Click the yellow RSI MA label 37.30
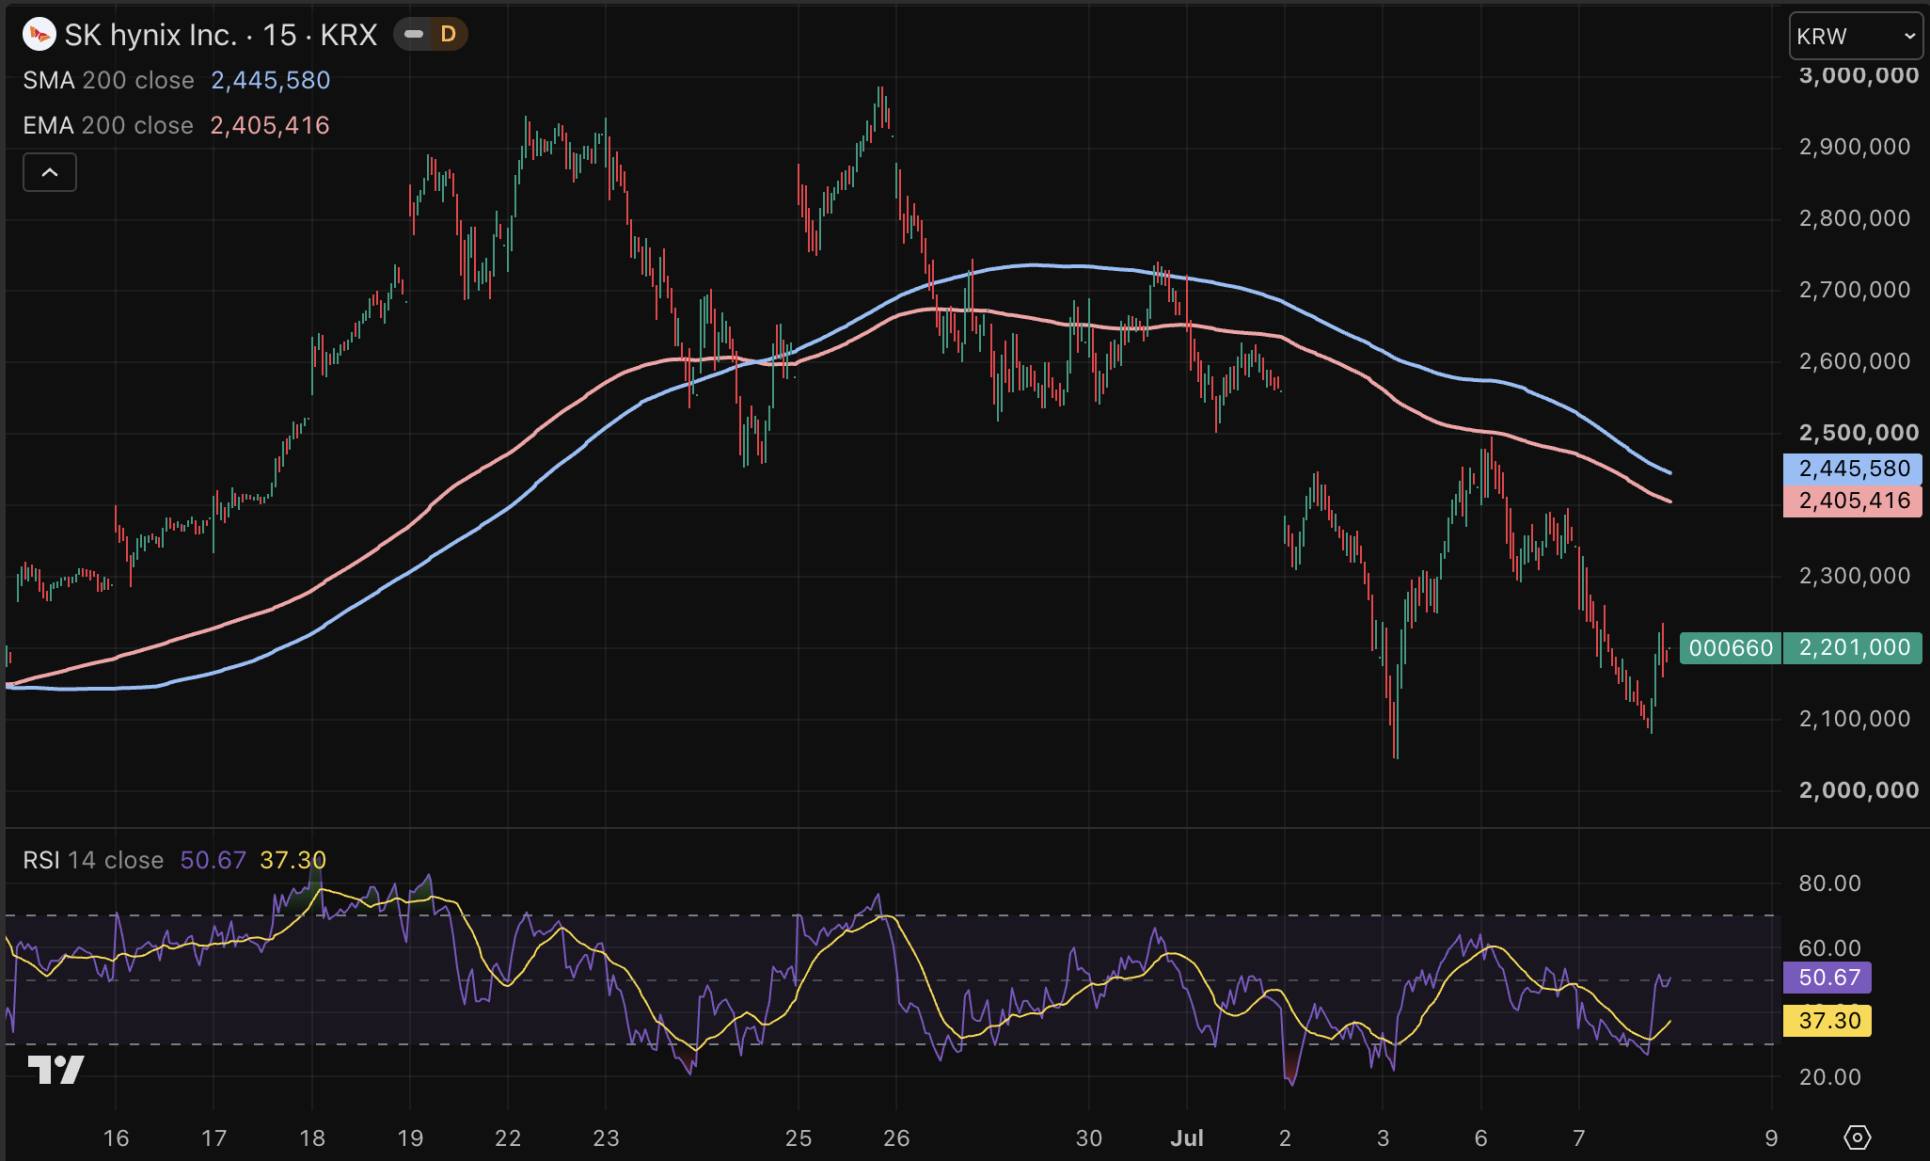 [1828, 1021]
